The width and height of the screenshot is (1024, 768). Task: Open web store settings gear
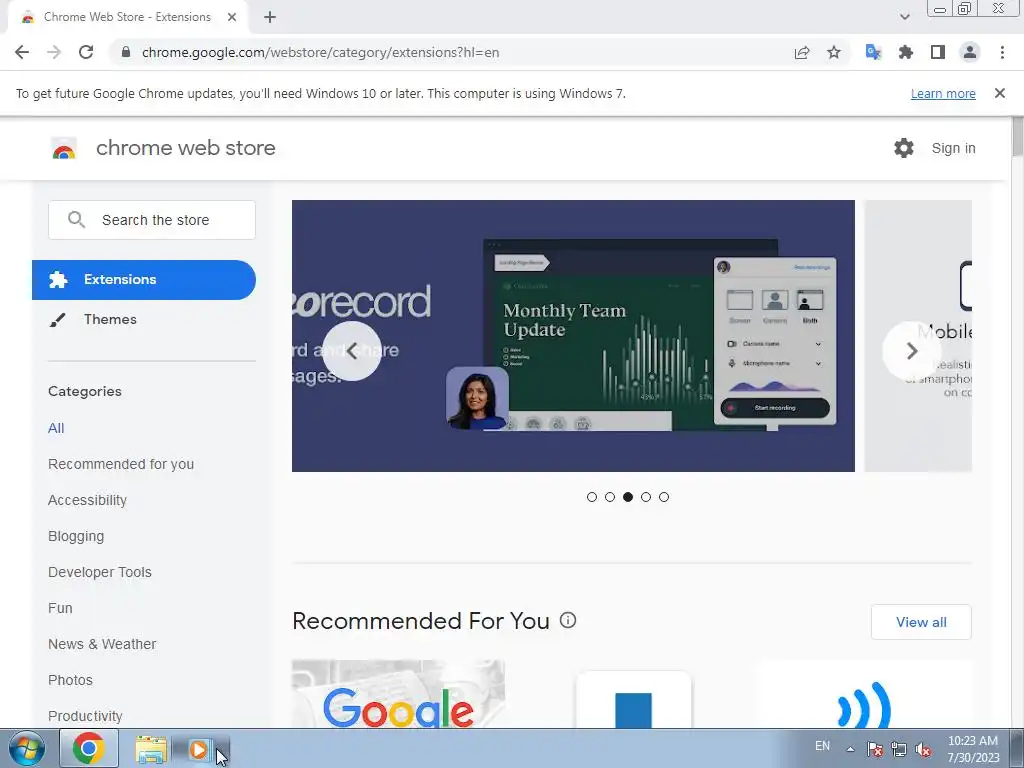[x=904, y=148]
